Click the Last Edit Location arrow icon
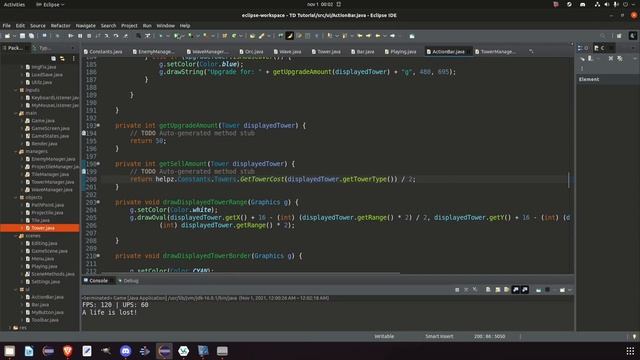The image size is (640, 360). [360, 36]
